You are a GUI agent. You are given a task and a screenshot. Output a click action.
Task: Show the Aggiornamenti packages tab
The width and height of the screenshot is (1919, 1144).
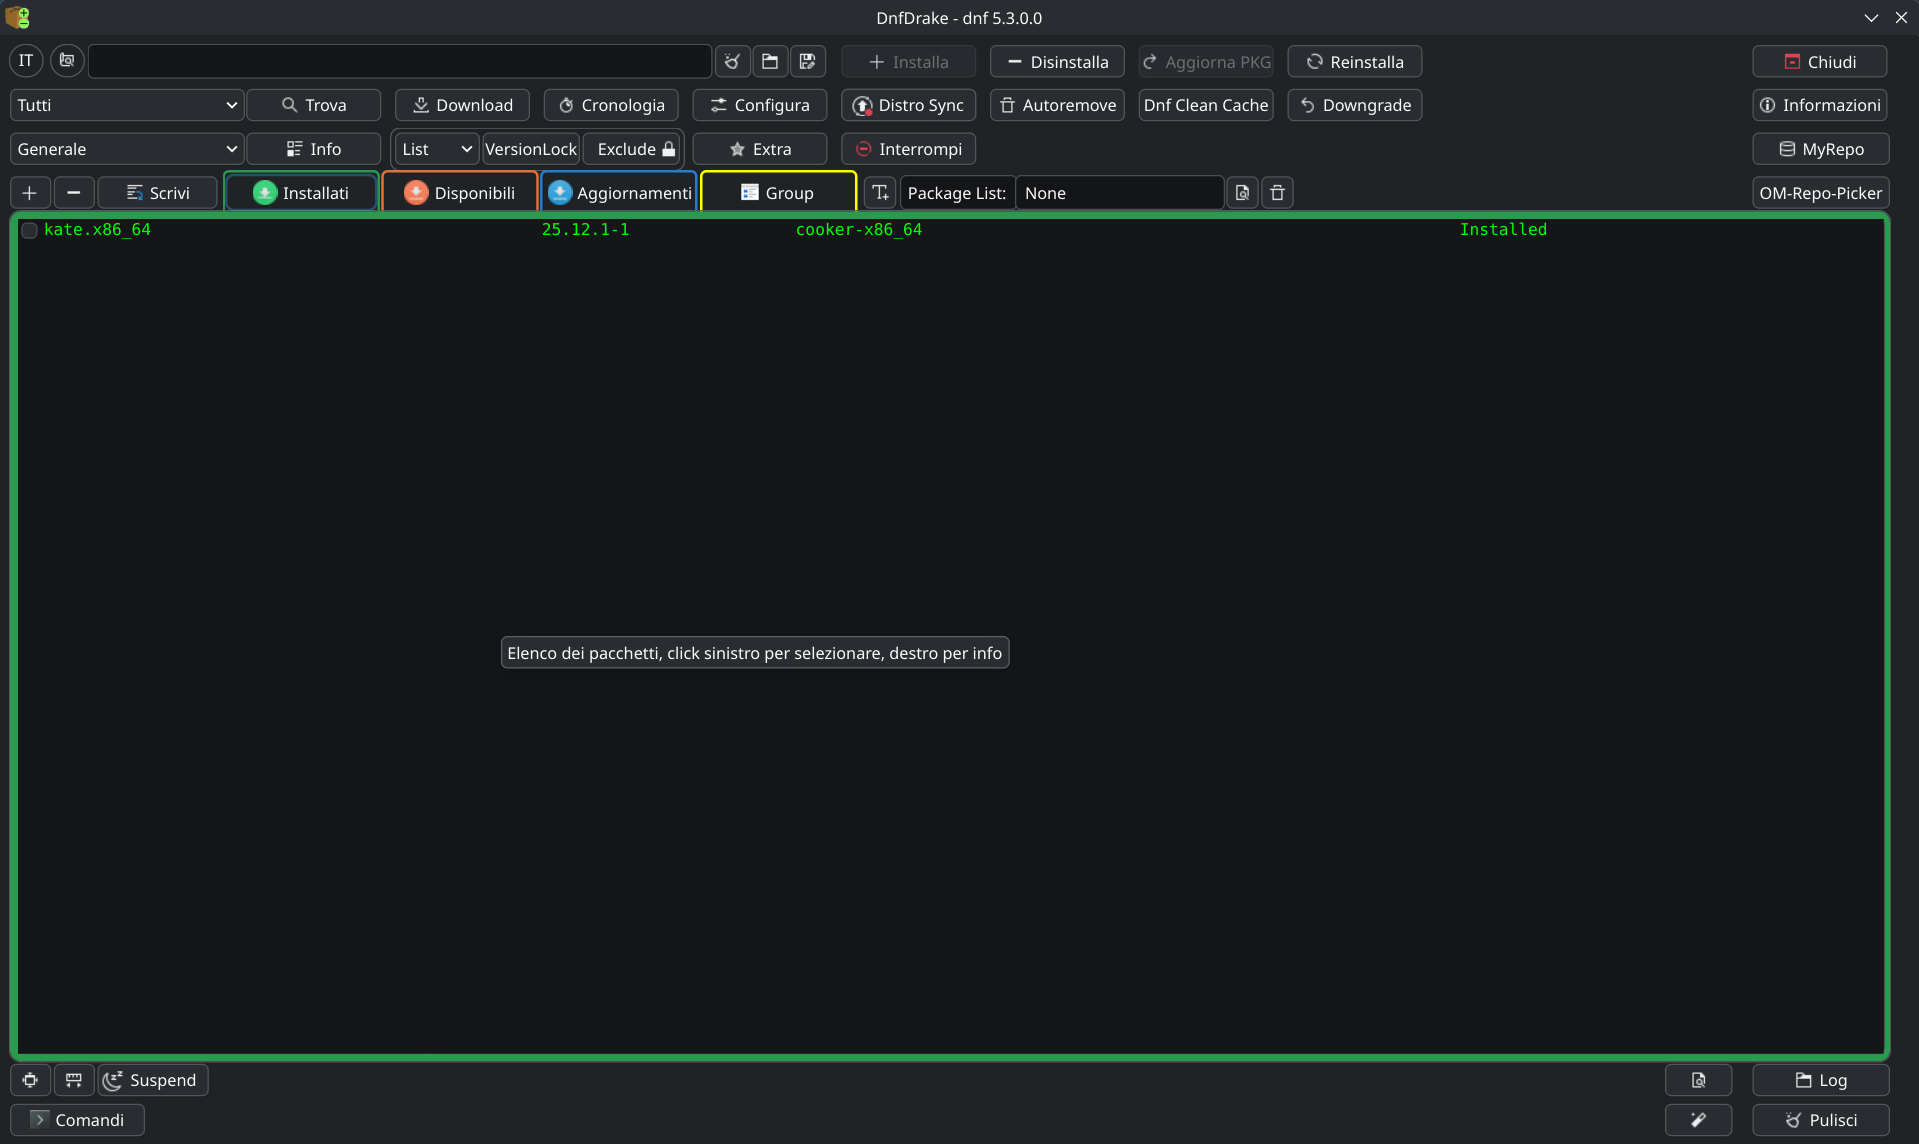(619, 193)
